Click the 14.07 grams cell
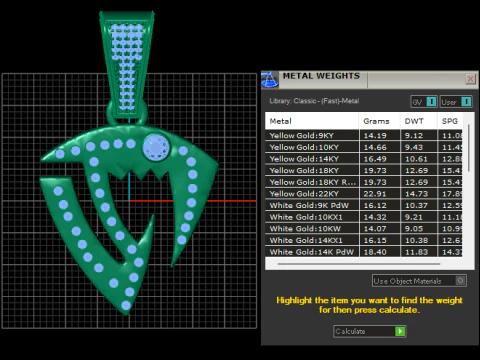Screen dimensions: 480x360 click(380, 229)
